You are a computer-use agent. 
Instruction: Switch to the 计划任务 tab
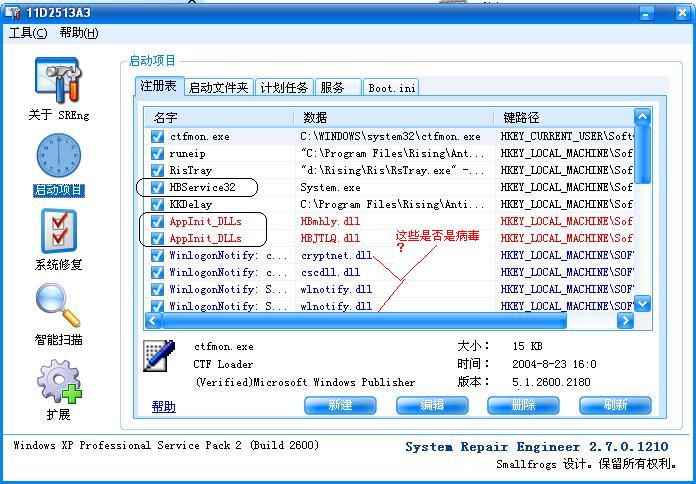[284, 87]
